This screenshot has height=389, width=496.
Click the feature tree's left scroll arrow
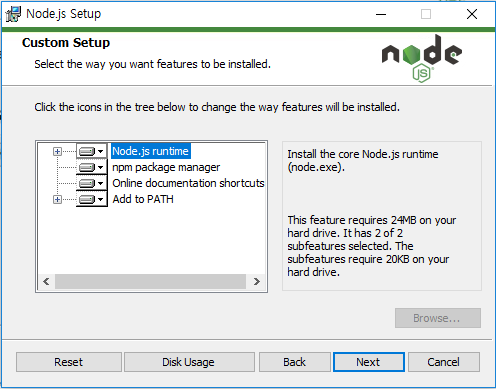(46, 282)
